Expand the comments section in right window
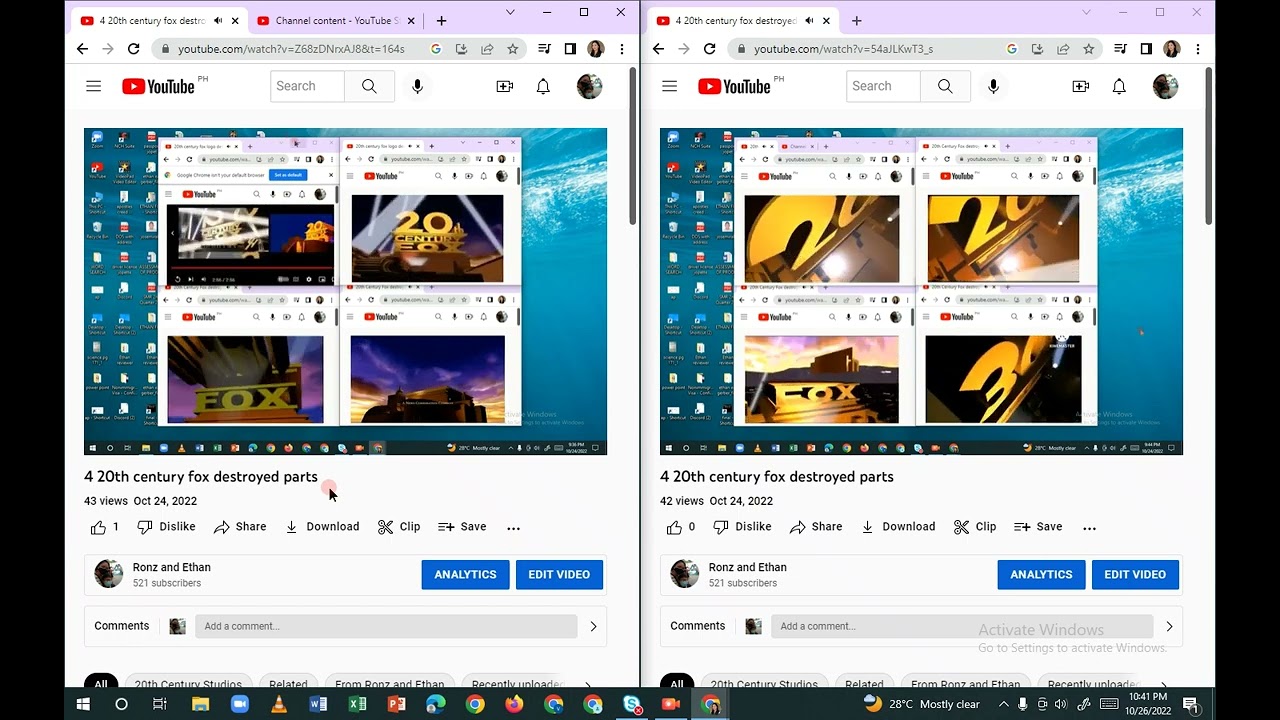The height and width of the screenshot is (720, 1280). coord(1169,626)
